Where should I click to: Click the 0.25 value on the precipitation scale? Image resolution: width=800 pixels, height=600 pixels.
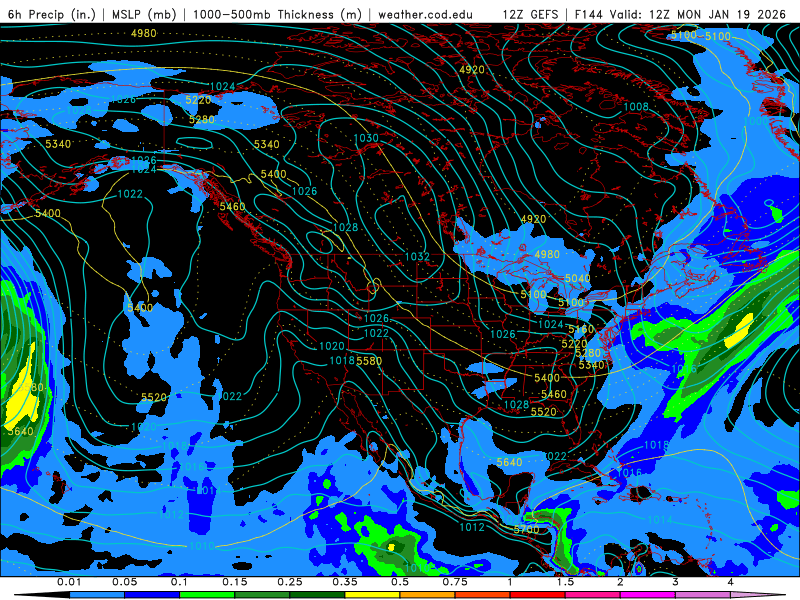tap(290, 582)
